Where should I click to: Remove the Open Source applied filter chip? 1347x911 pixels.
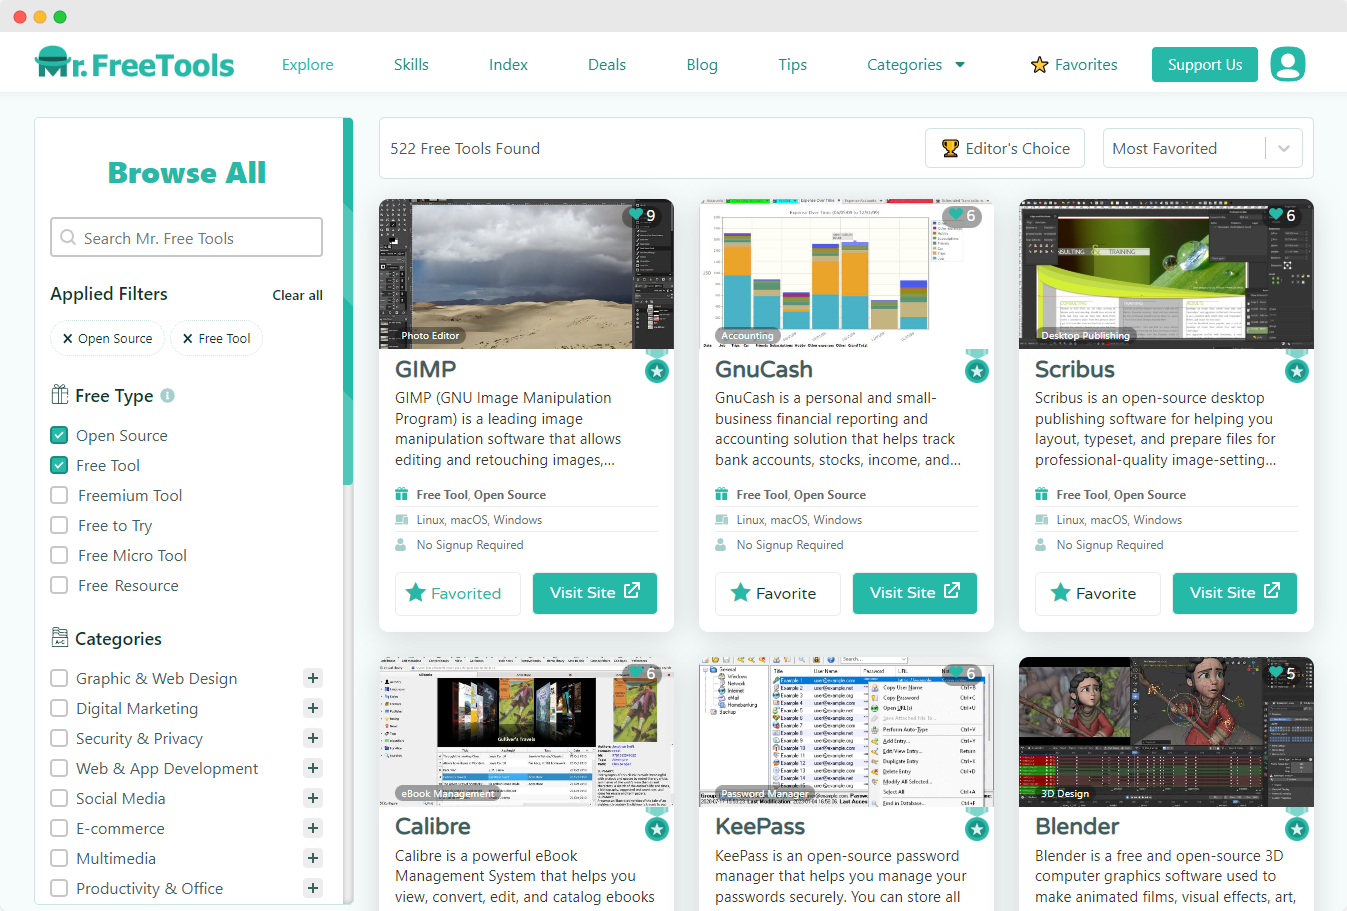tap(68, 339)
